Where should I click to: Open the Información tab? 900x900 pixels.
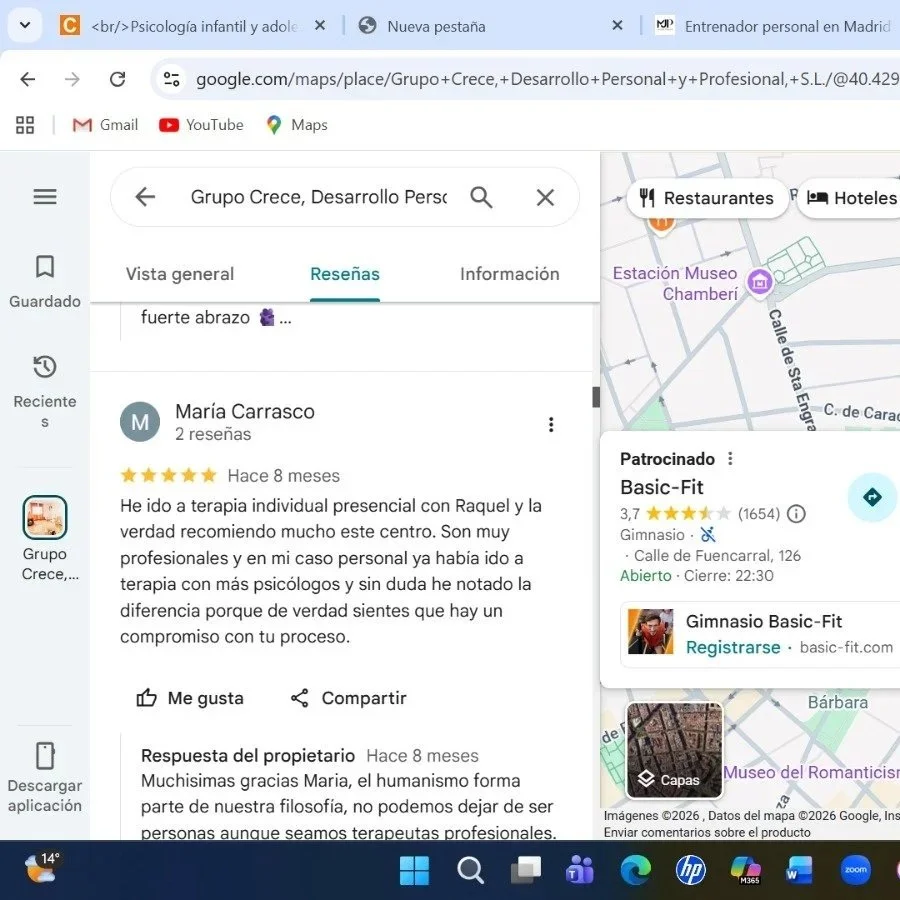(x=510, y=274)
